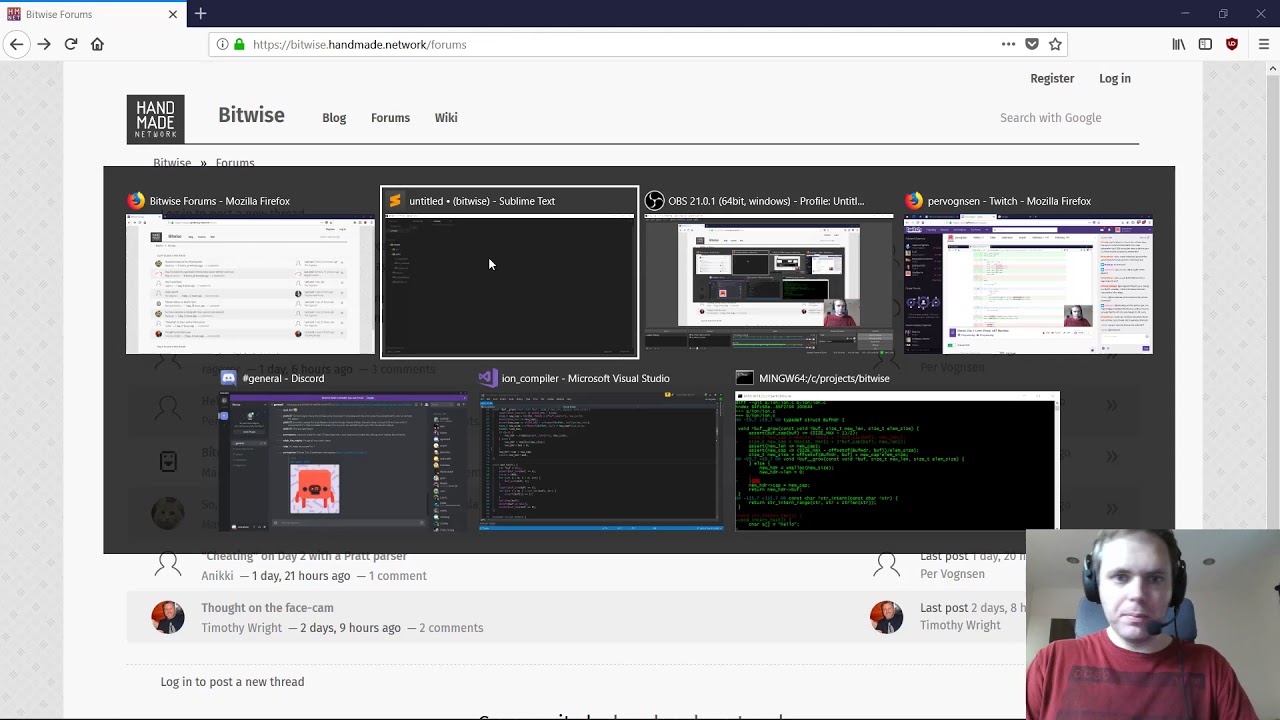
Task: Select the Bitwise Forums browser tab
Action: (x=92, y=14)
